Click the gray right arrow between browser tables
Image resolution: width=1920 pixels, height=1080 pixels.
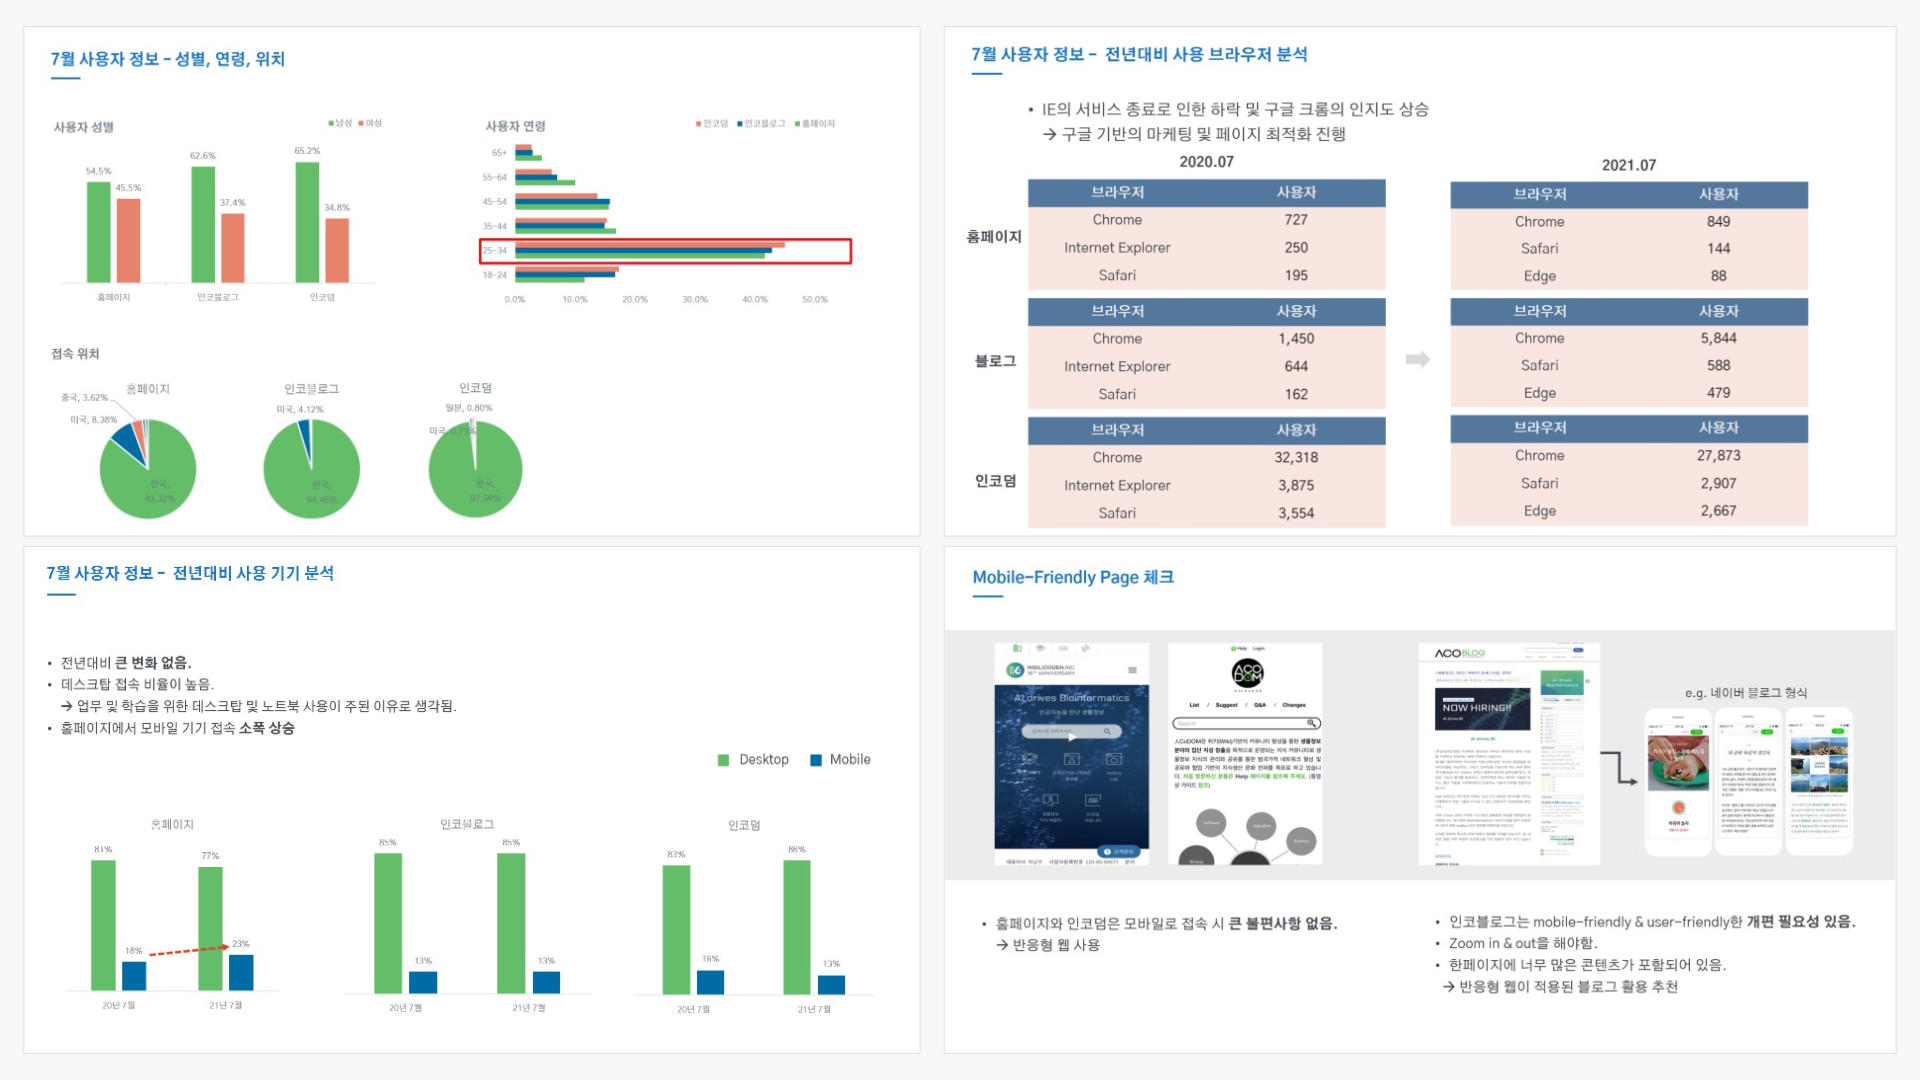1417,359
